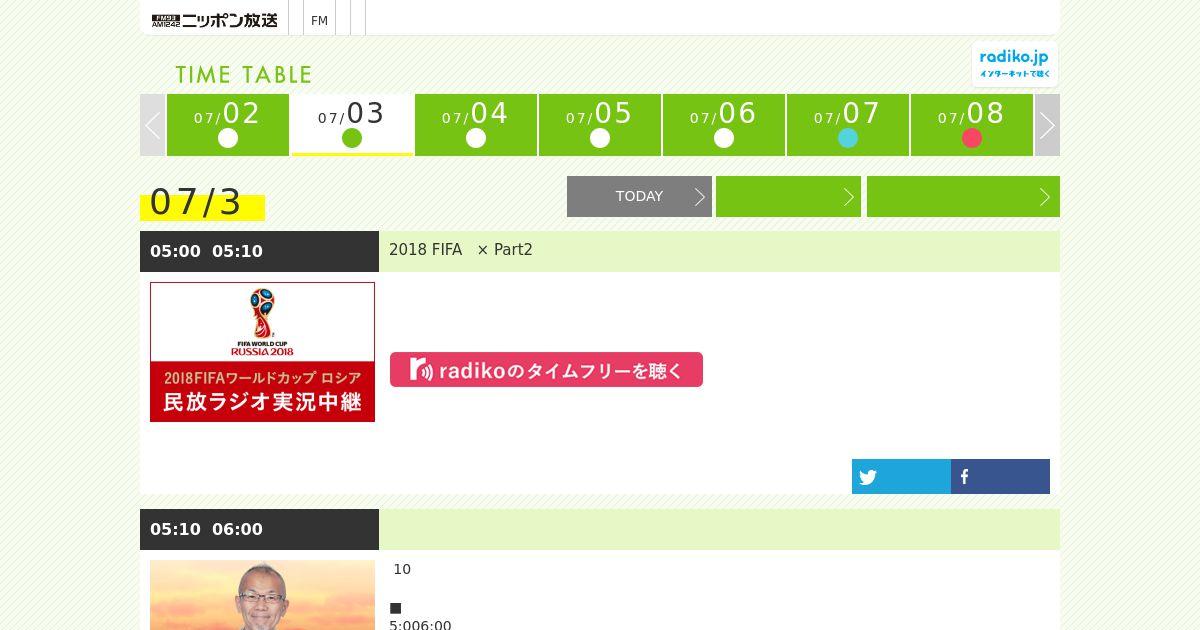Click the TODAY button
This screenshot has width=1200, height=630.
(x=639, y=196)
